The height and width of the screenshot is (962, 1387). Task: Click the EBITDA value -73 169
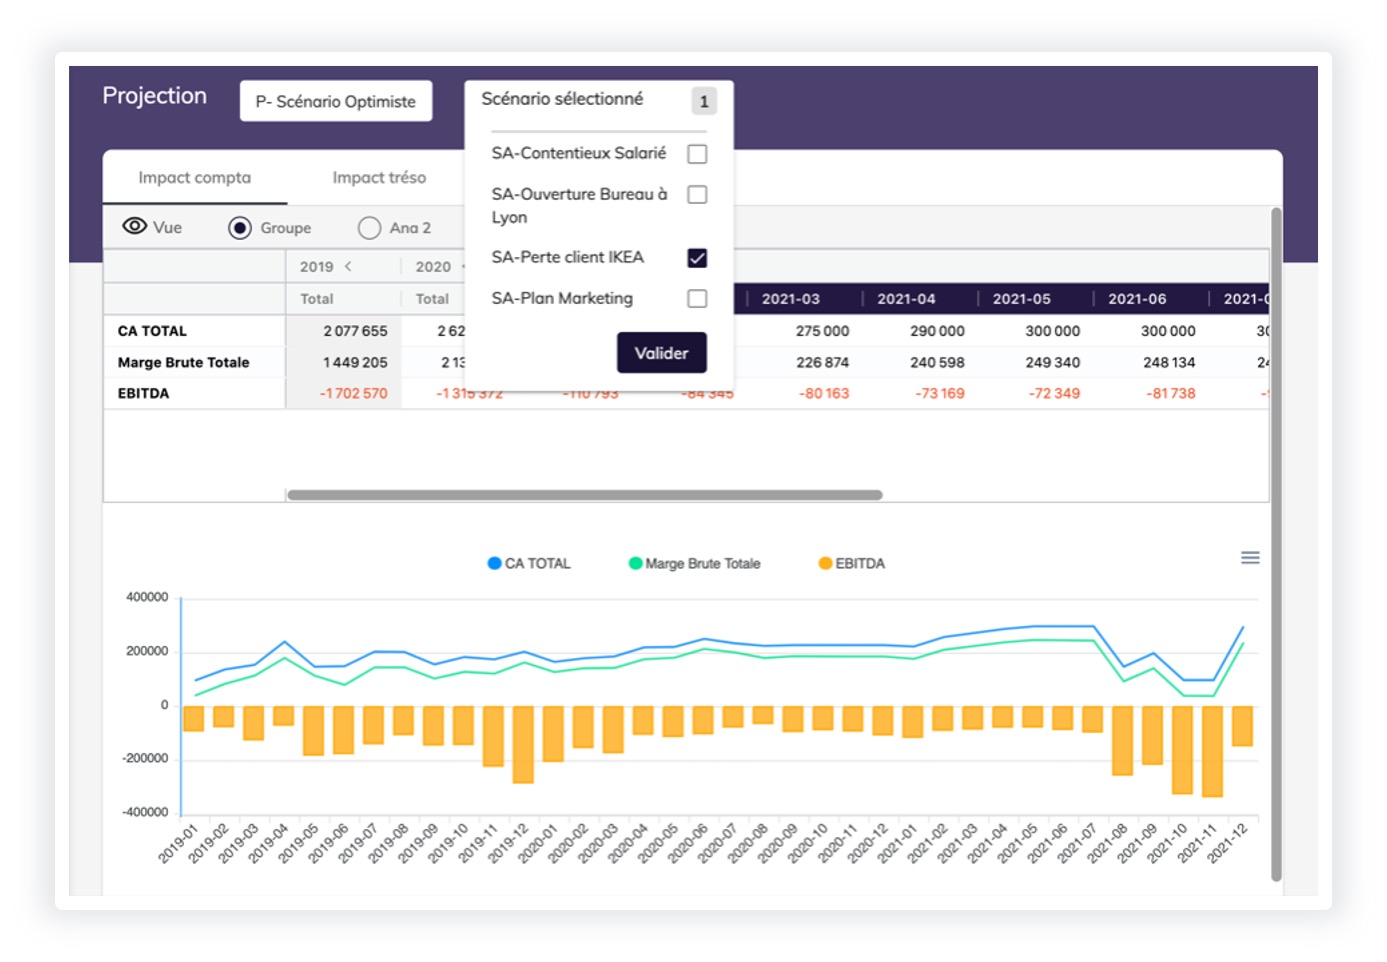940,393
